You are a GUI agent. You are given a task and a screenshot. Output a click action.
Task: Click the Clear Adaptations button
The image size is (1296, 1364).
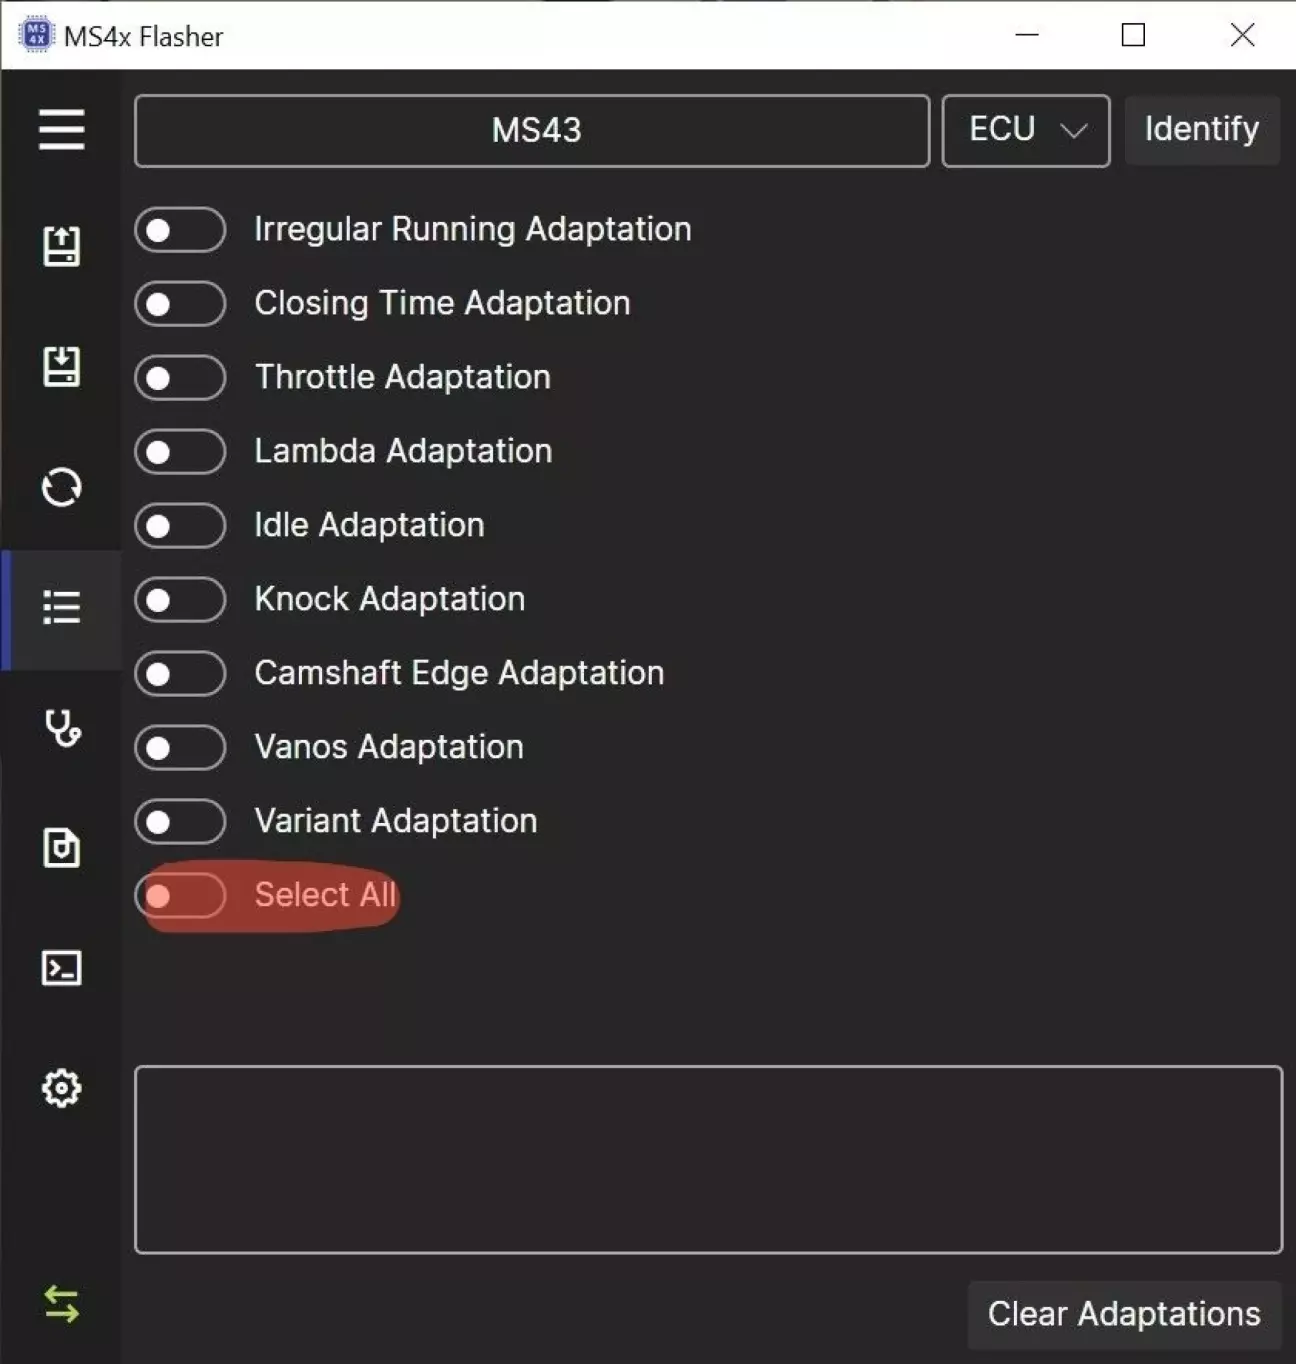[x=1124, y=1314]
